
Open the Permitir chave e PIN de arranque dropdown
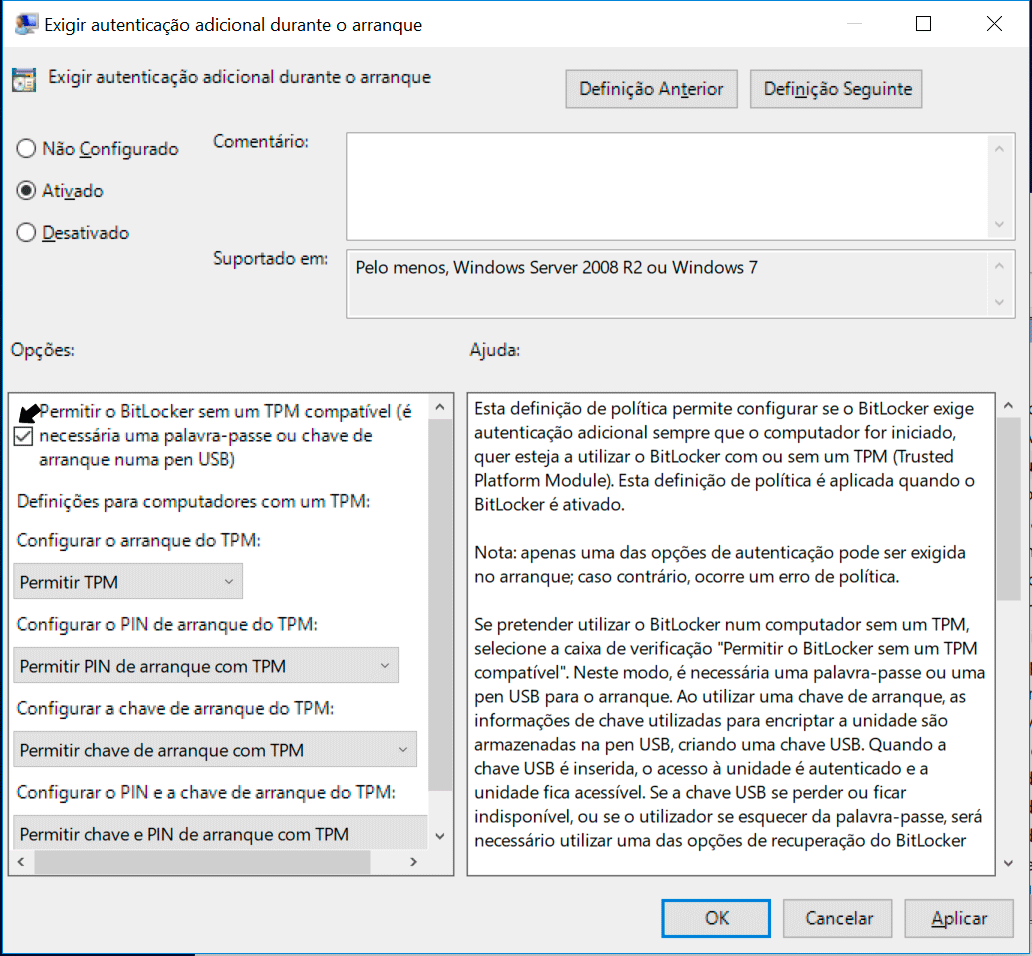[x=220, y=833]
